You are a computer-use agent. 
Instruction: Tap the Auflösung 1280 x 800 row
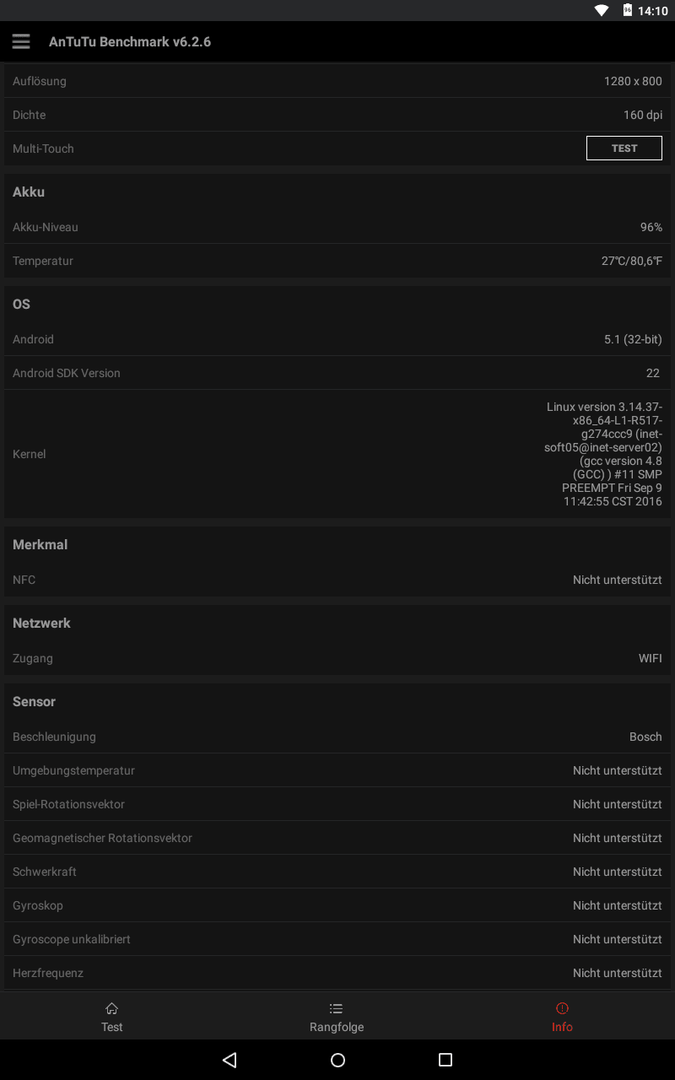pos(338,81)
